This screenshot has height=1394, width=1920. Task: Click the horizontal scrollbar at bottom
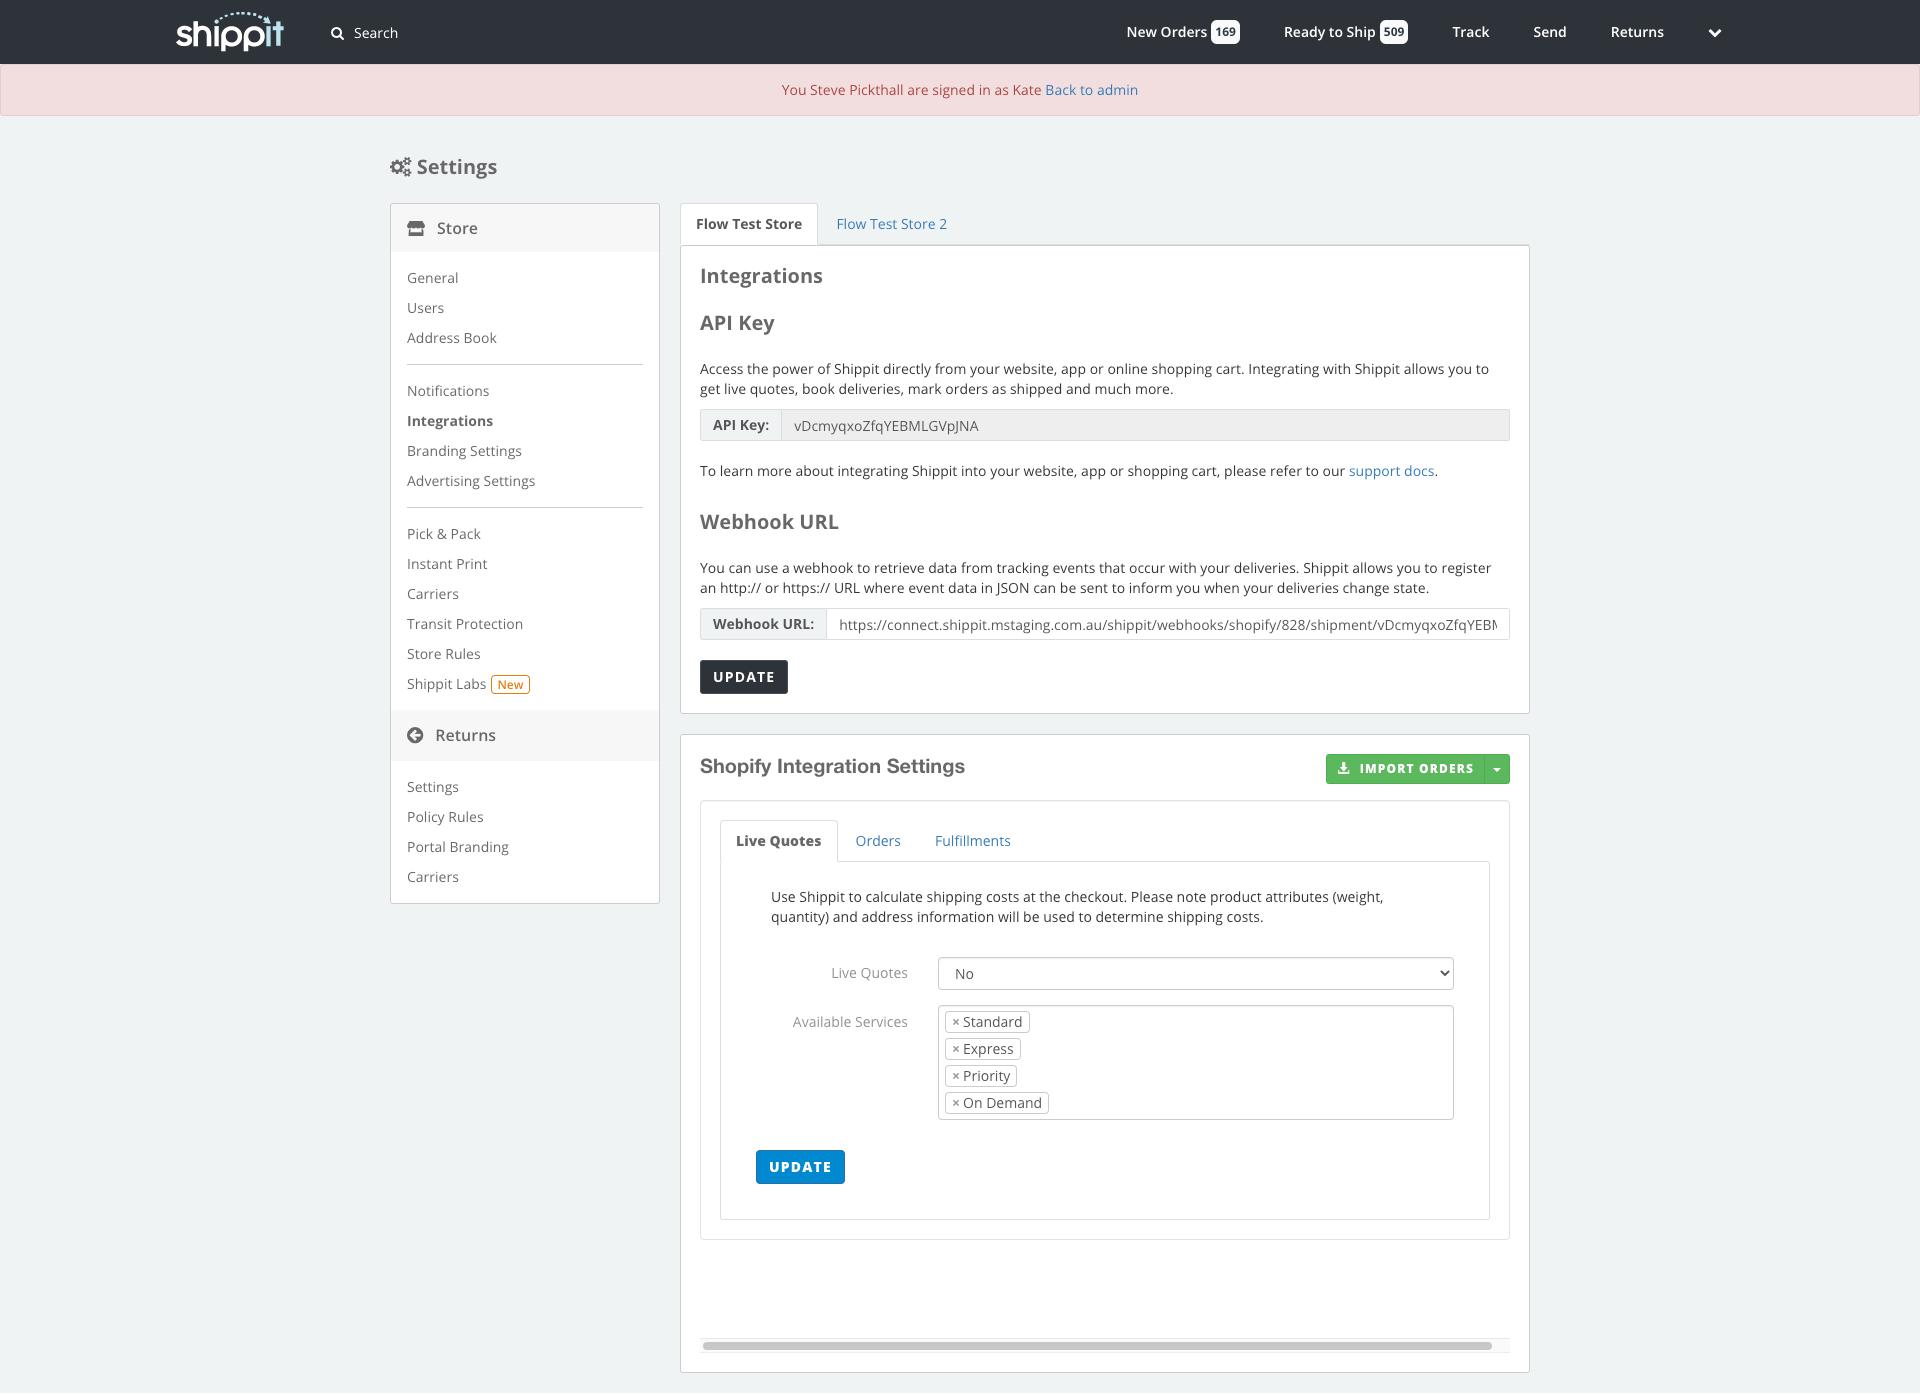pyautogui.click(x=1097, y=1346)
